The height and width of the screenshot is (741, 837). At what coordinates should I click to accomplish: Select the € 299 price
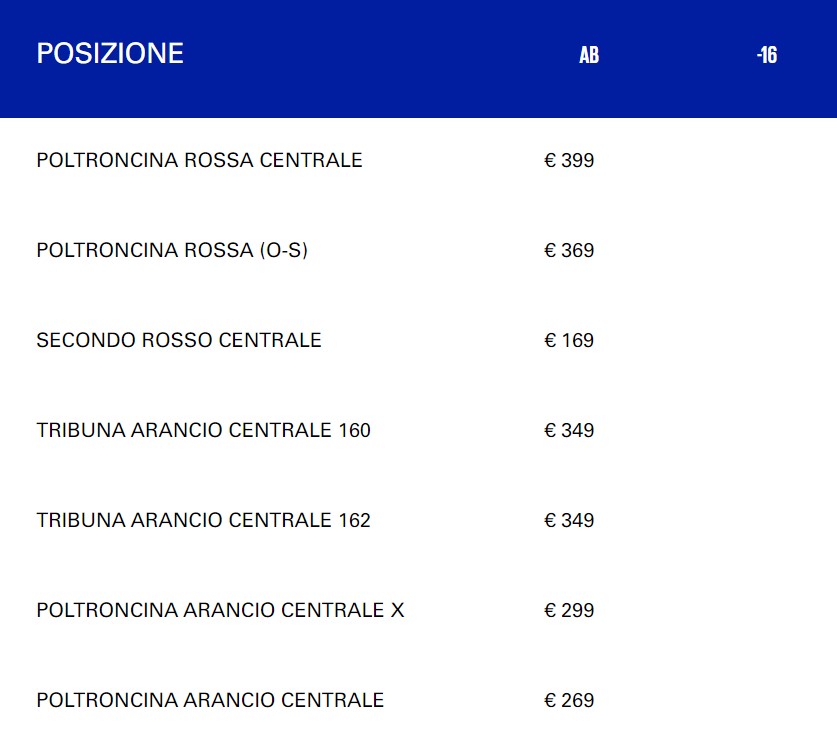pyautogui.click(x=569, y=610)
